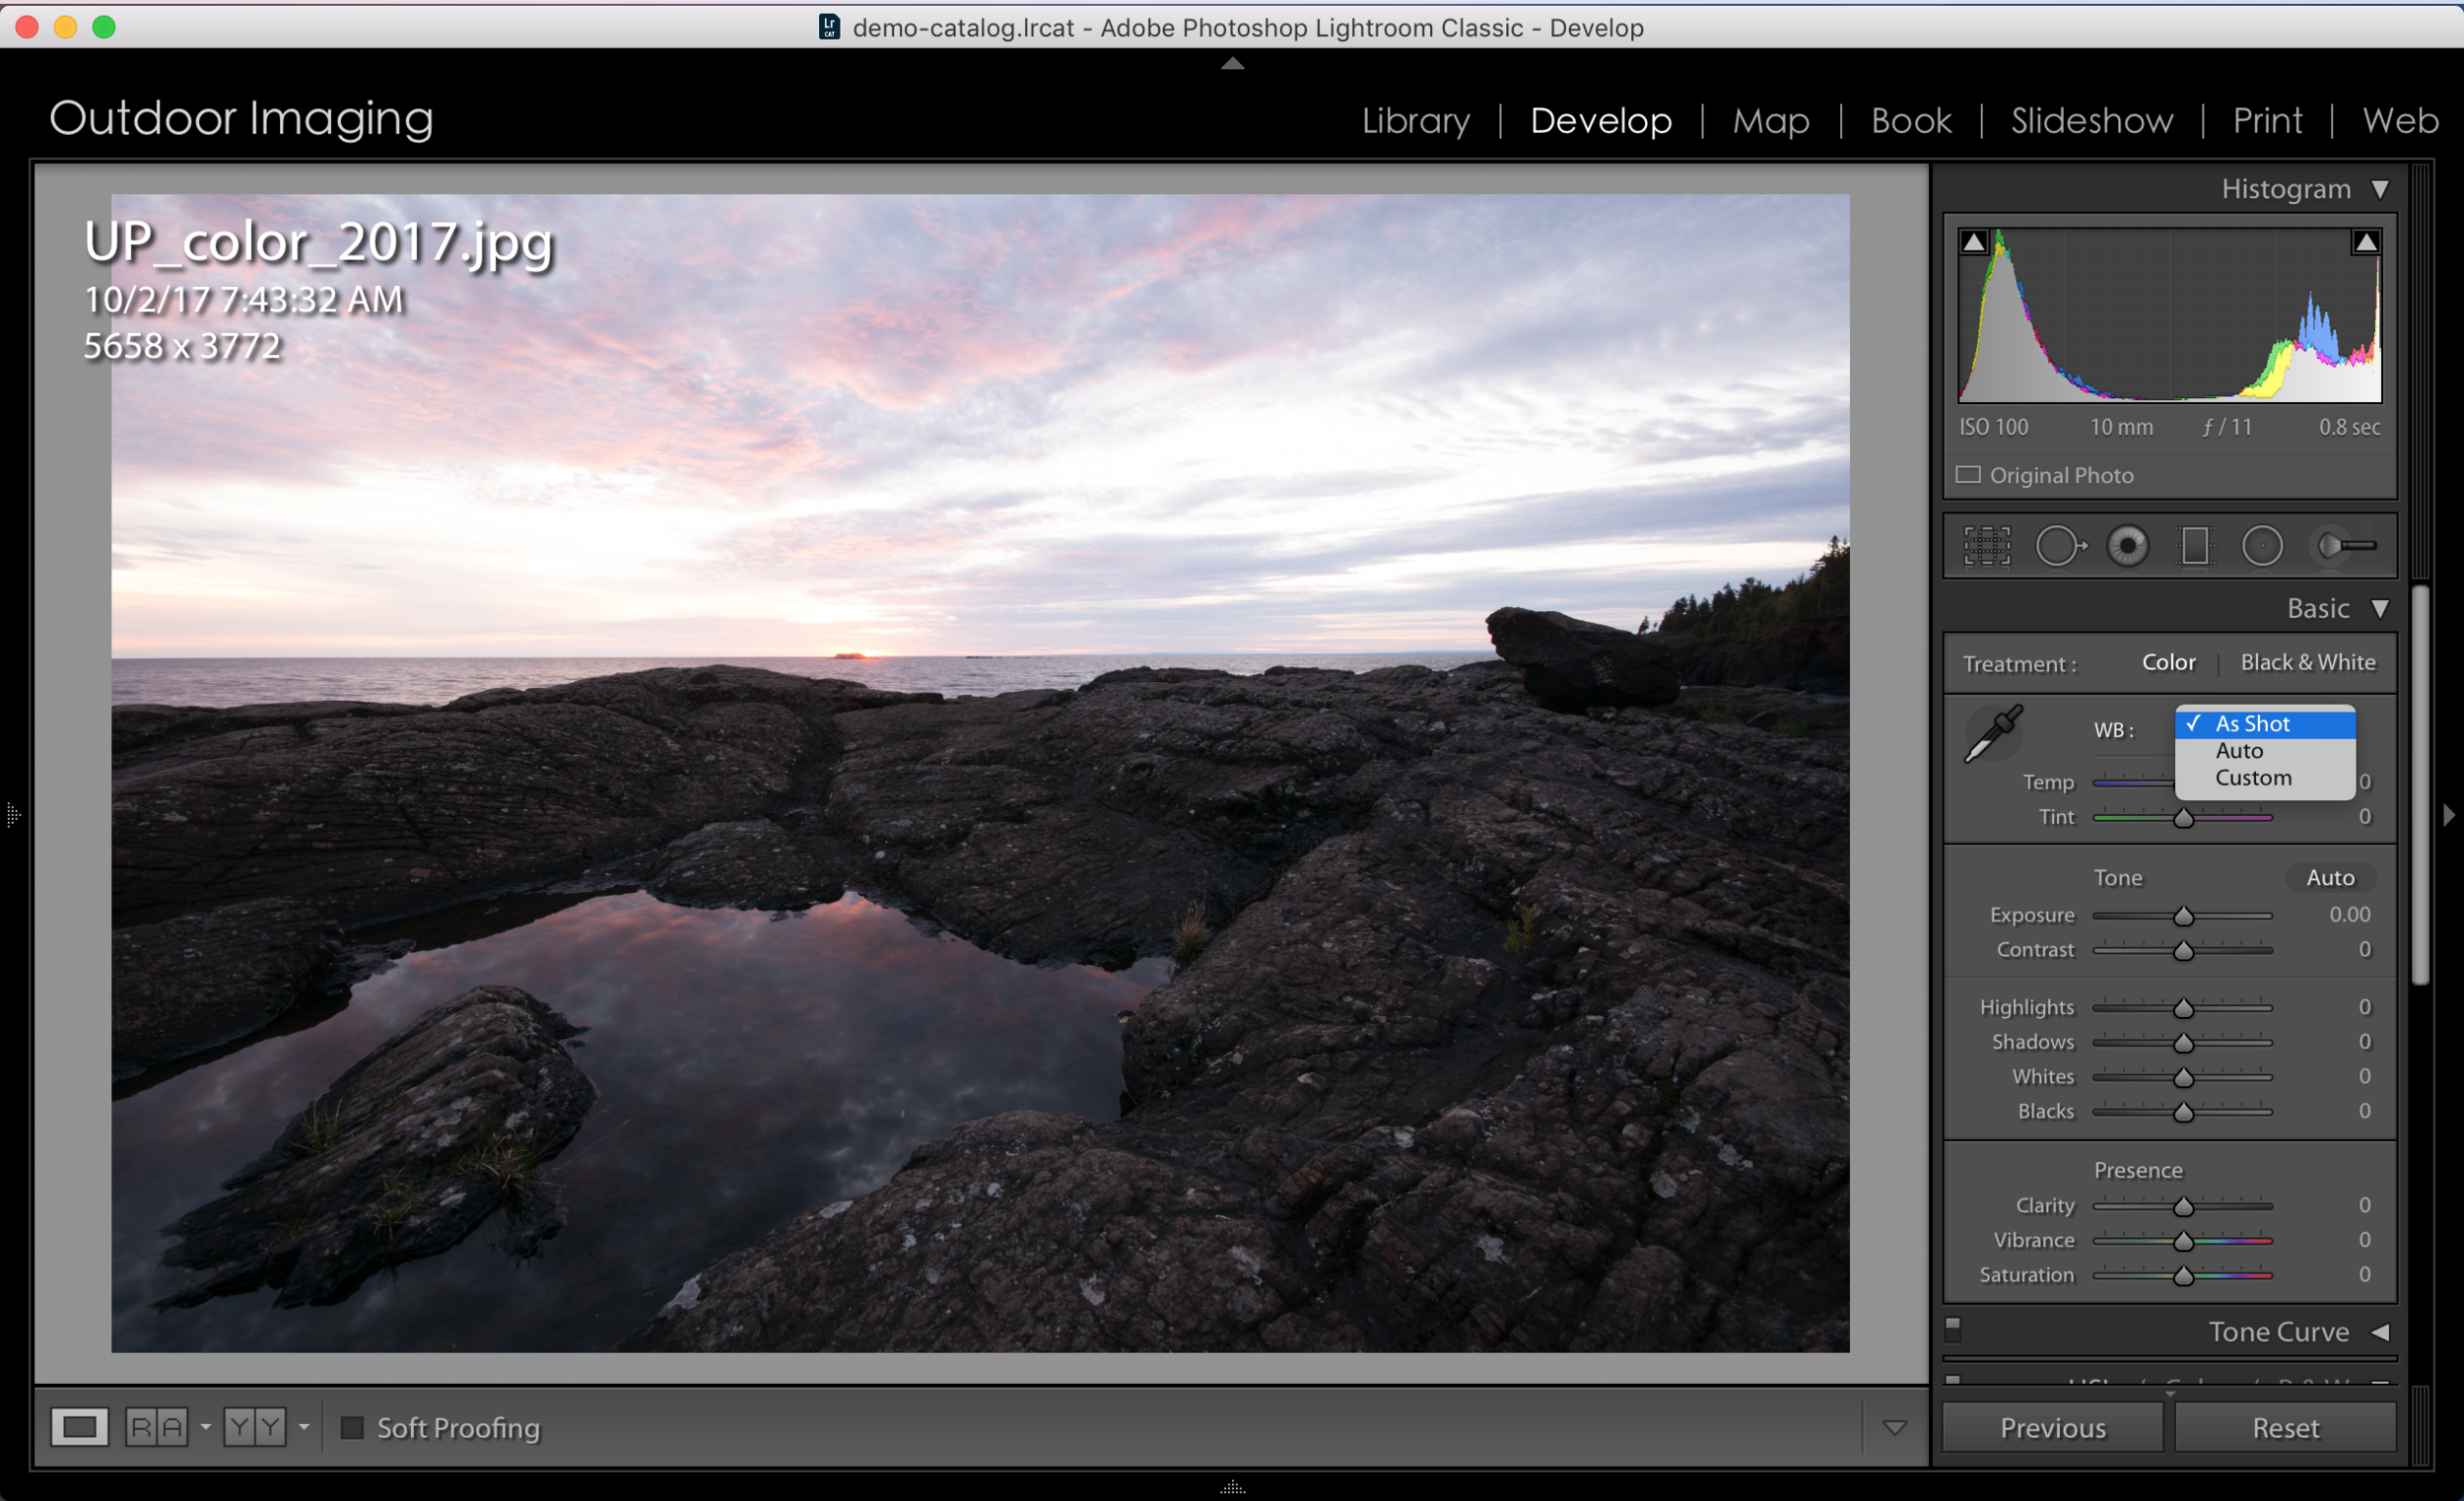
Task: Click the Exposure slider handle
Action: 2183,916
